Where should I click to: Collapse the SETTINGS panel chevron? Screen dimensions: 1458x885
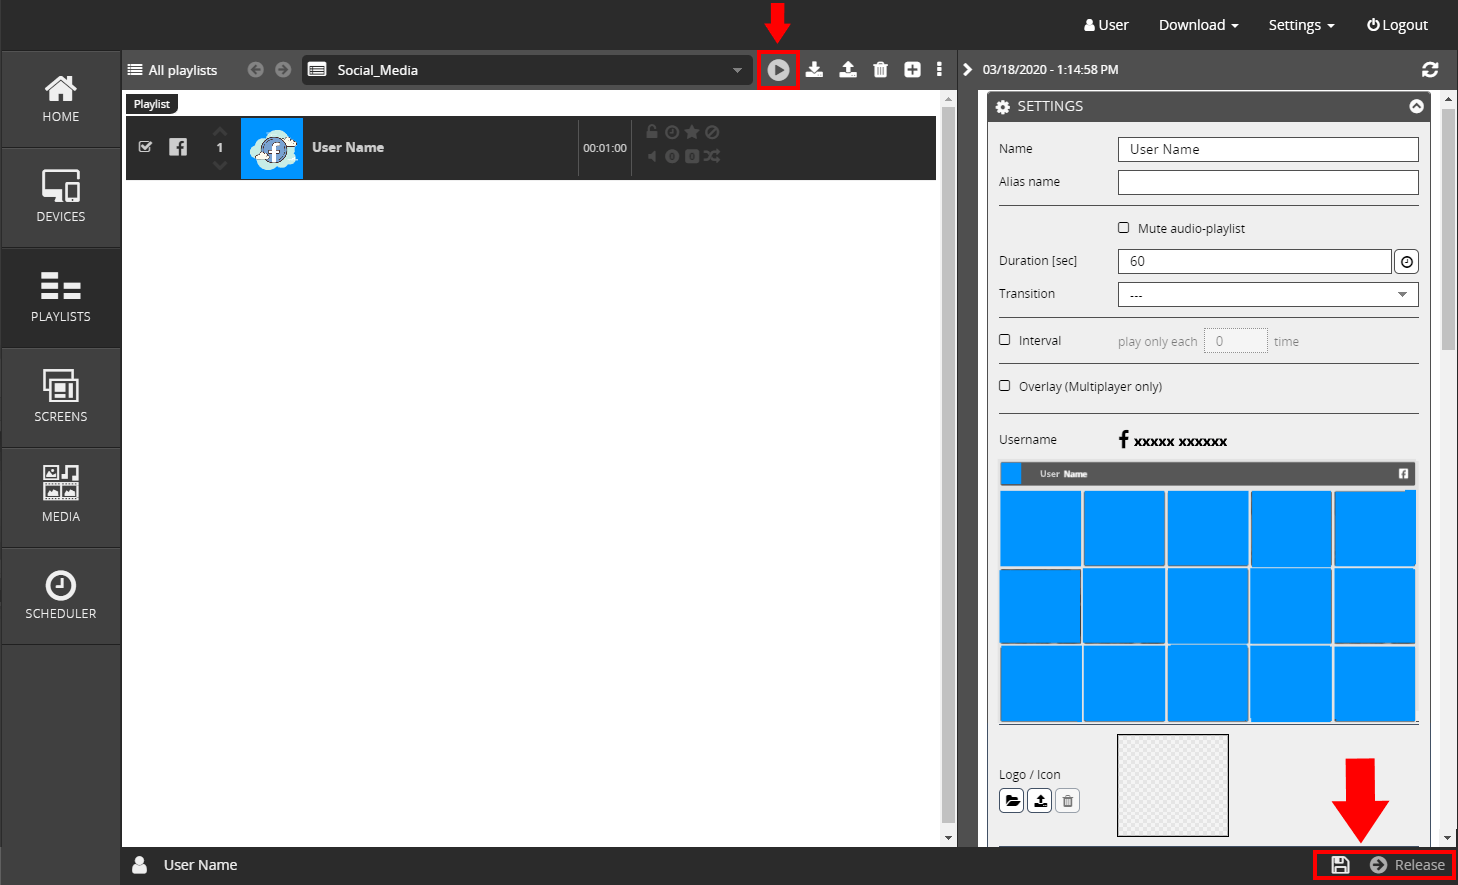pos(1416,106)
